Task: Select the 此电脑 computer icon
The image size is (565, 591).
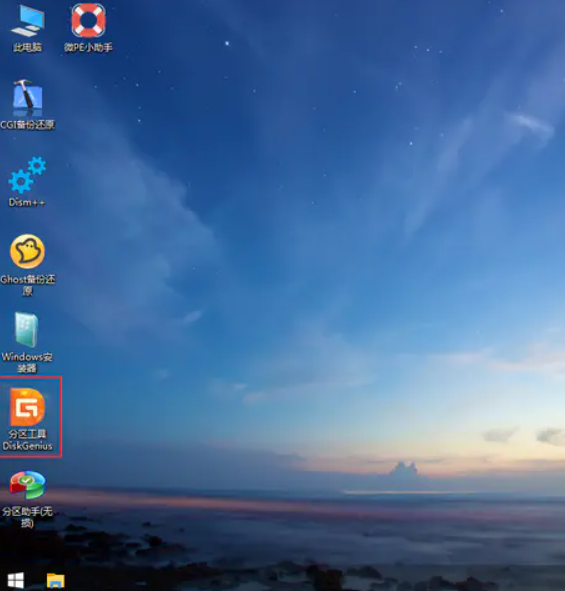Action: click(28, 21)
